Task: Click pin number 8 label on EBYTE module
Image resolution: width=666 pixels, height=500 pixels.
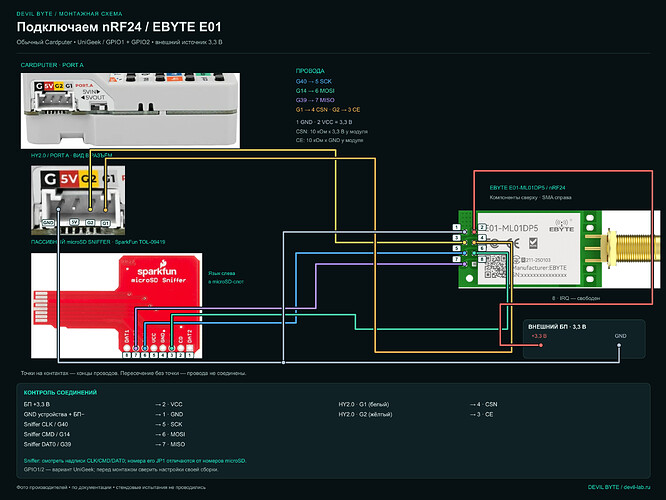Action: [482, 259]
